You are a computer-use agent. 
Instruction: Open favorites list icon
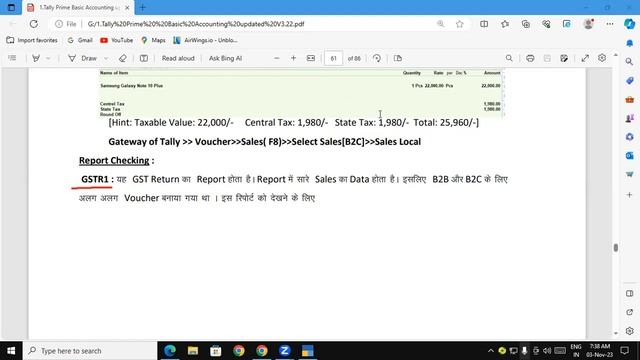pyautogui.click(x=505, y=24)
